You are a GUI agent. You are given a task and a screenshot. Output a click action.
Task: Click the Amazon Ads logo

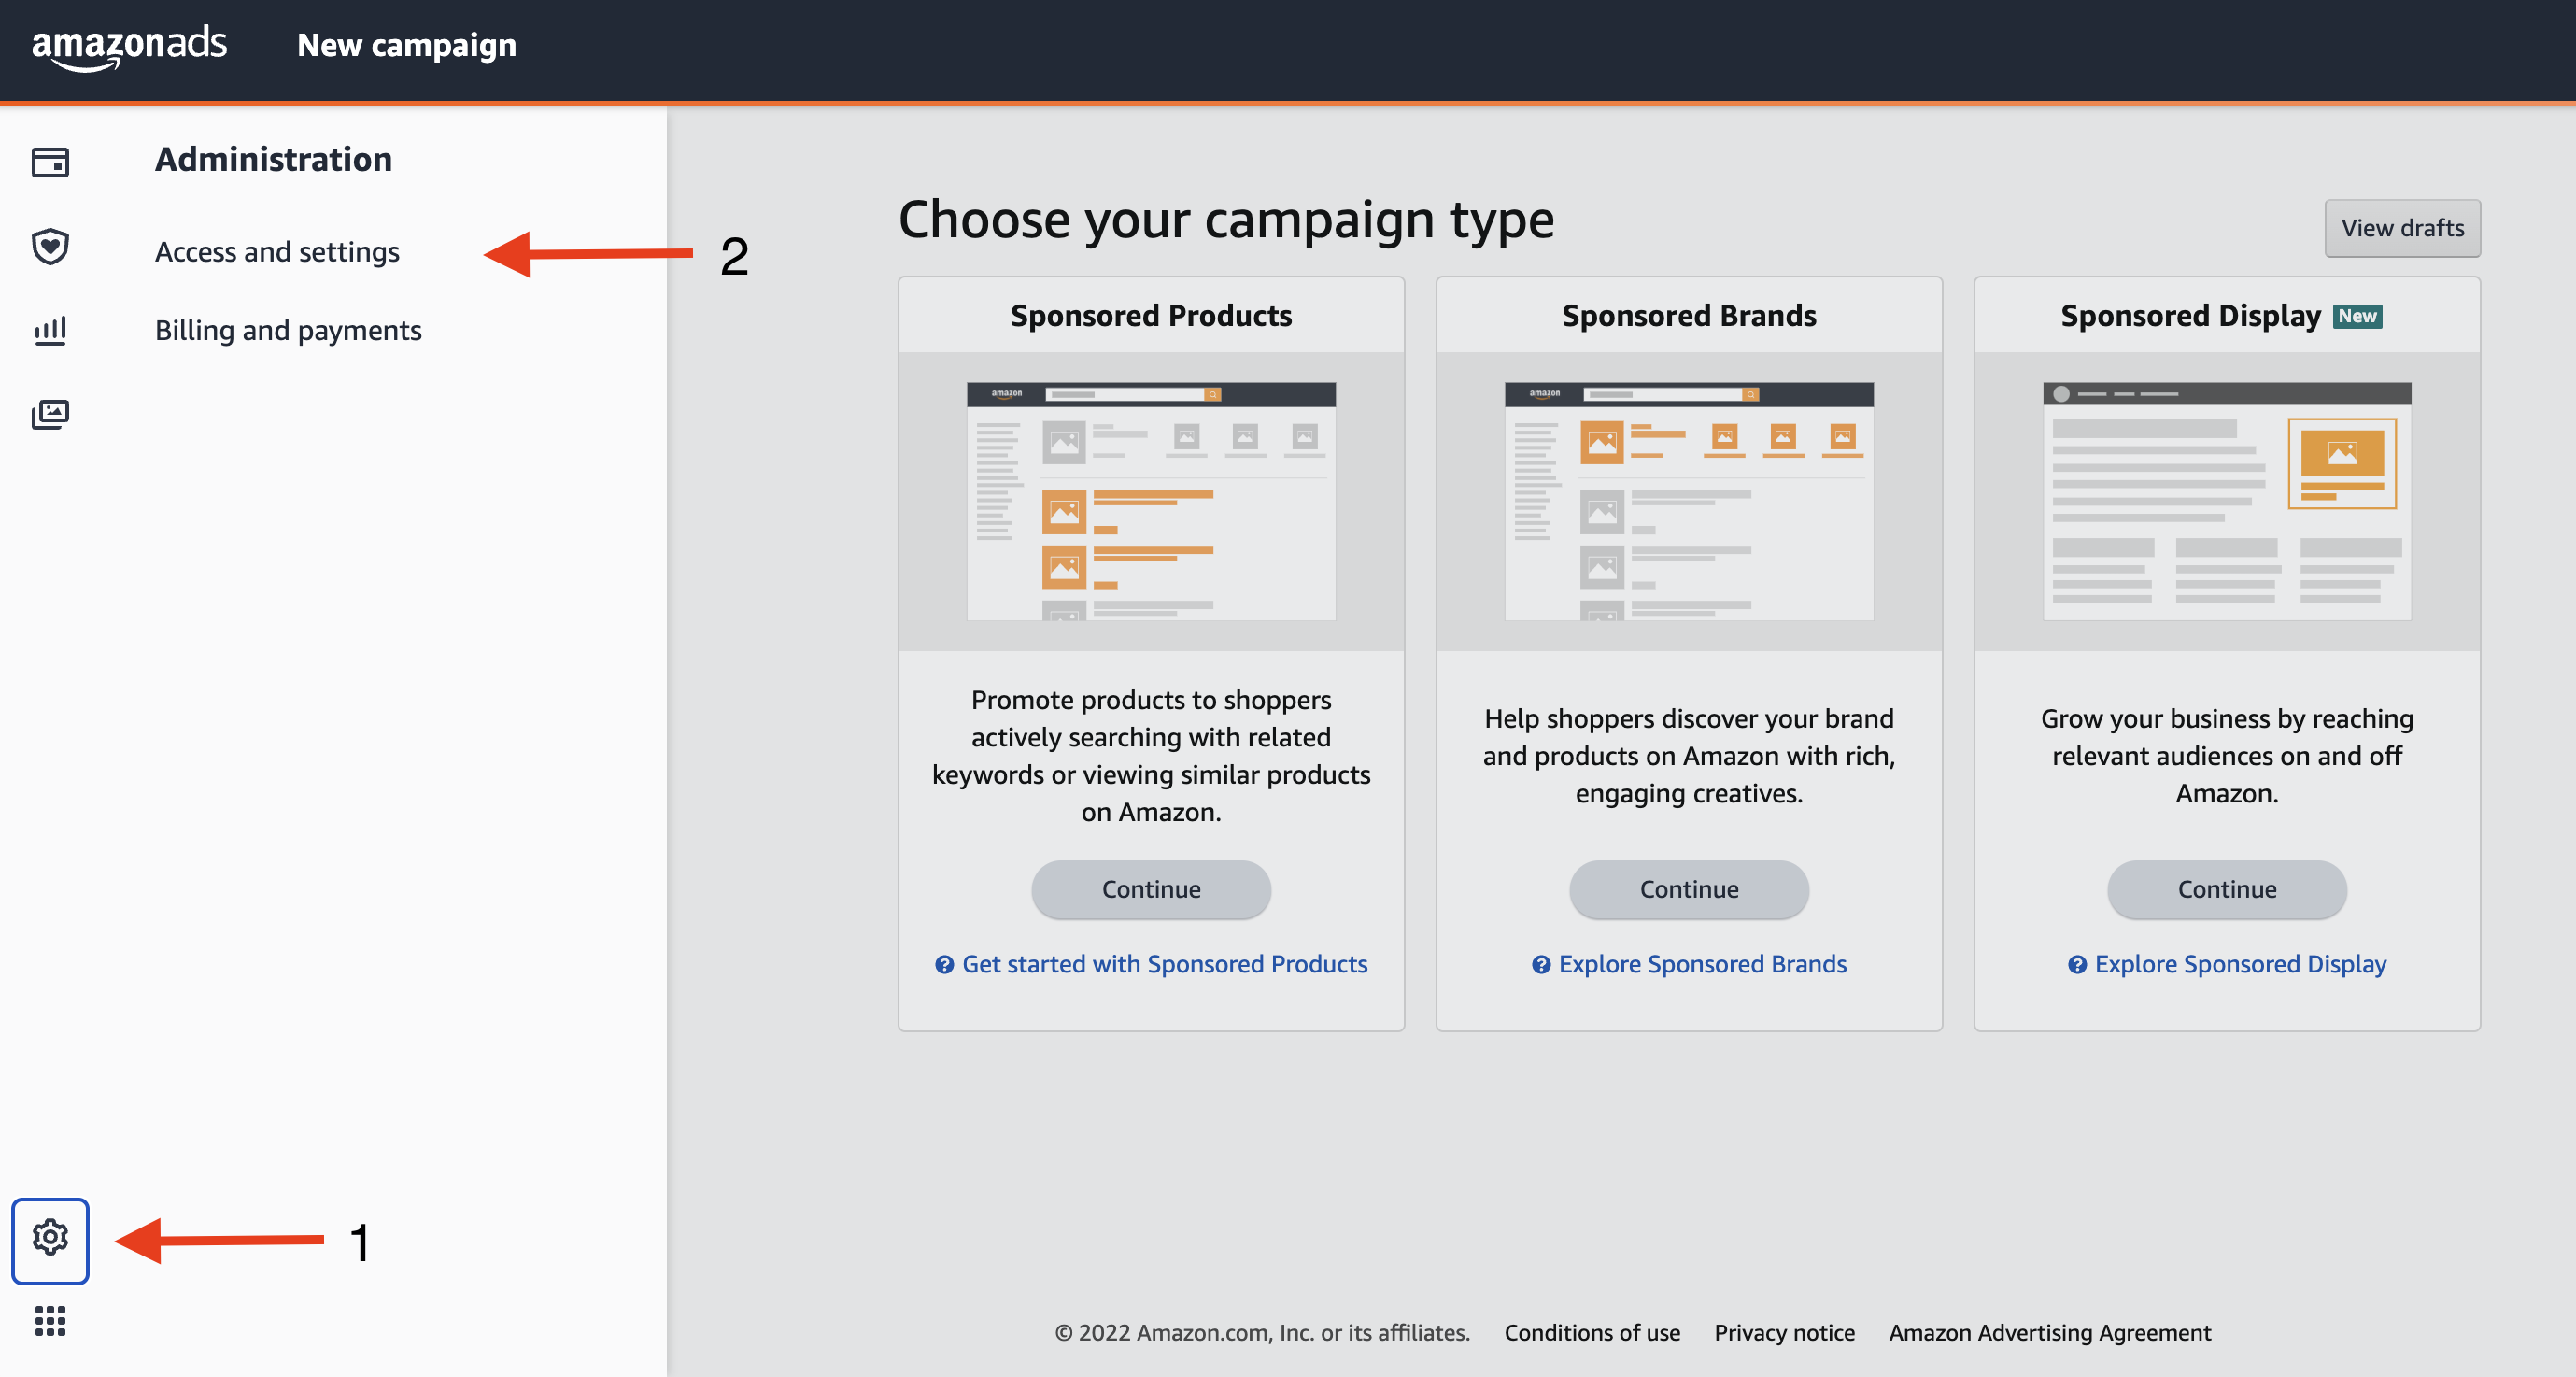click(129, 46)
